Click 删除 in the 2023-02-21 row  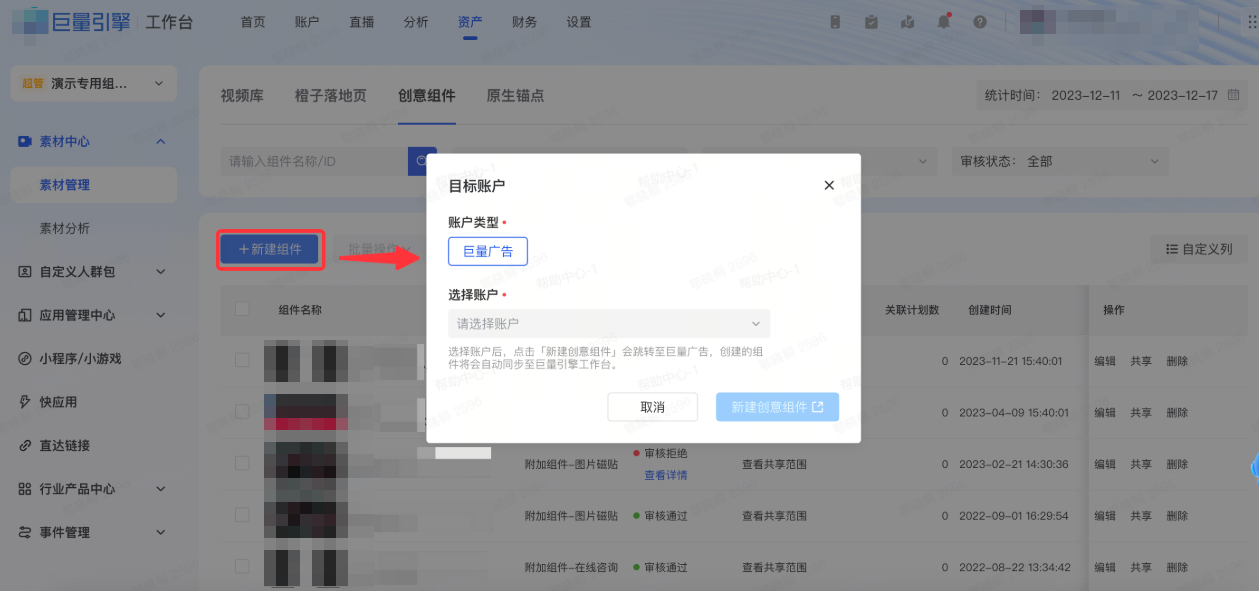click(x=1177, y=464)
